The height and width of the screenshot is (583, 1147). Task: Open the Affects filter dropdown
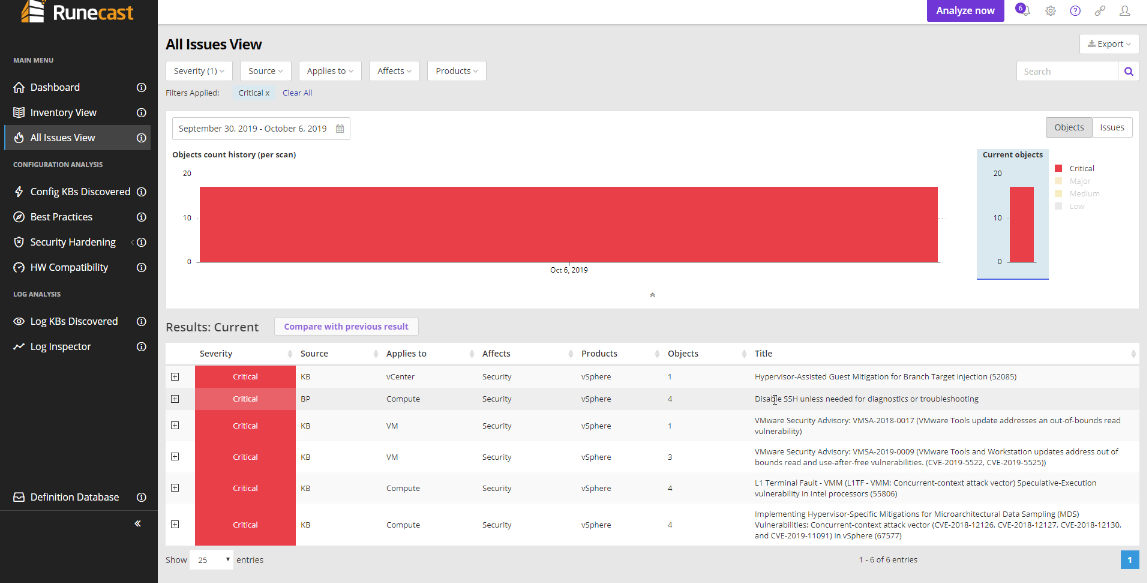click(394, 71)
